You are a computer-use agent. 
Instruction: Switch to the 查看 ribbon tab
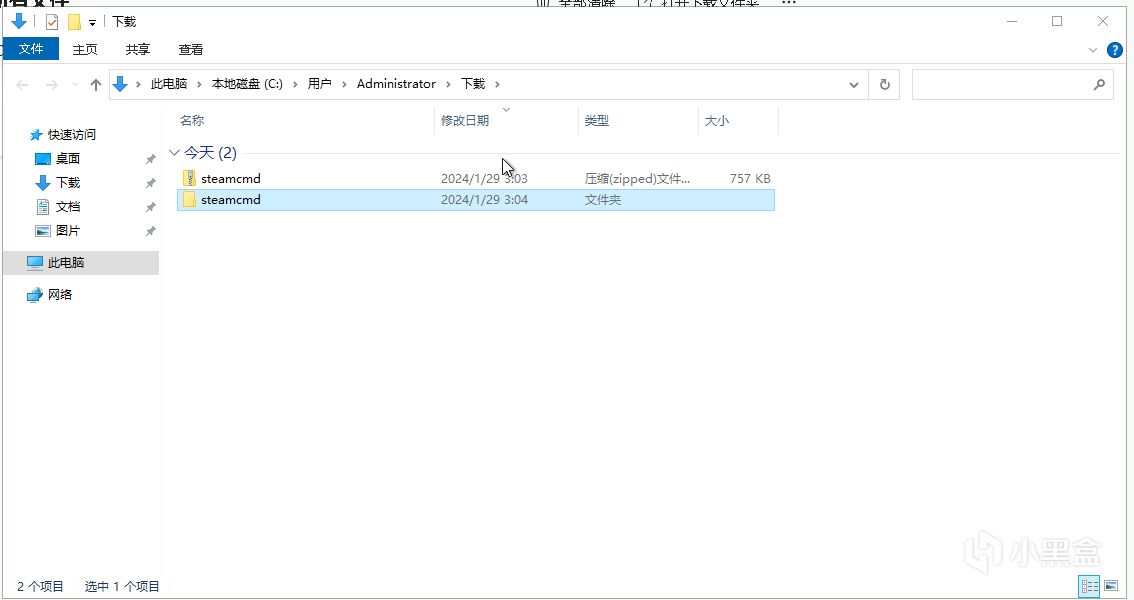coord(191,49)
